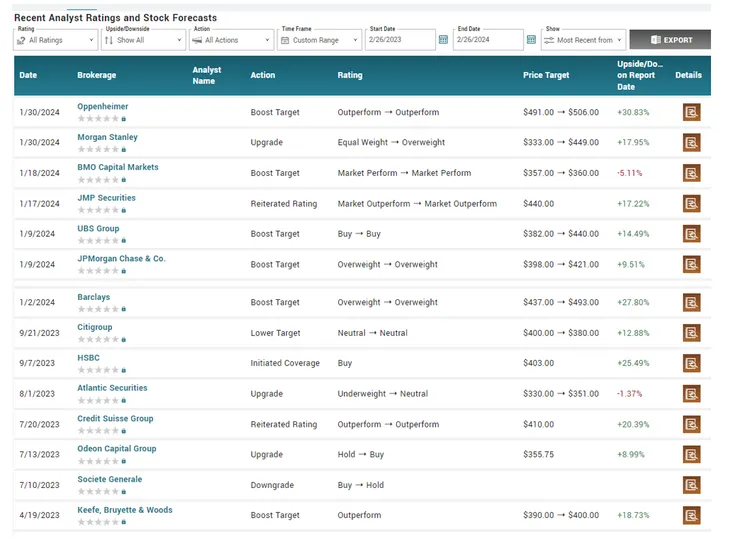Select the $355.75 price target

click(x=538, y=454)
